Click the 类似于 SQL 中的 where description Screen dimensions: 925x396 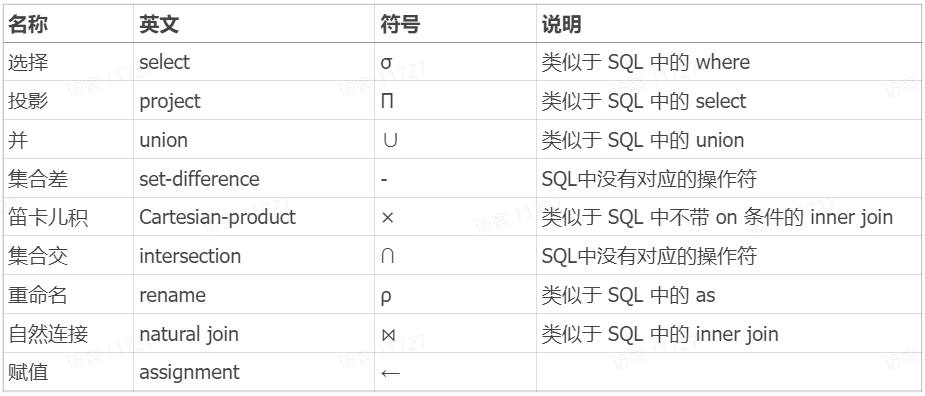(645, 63)
